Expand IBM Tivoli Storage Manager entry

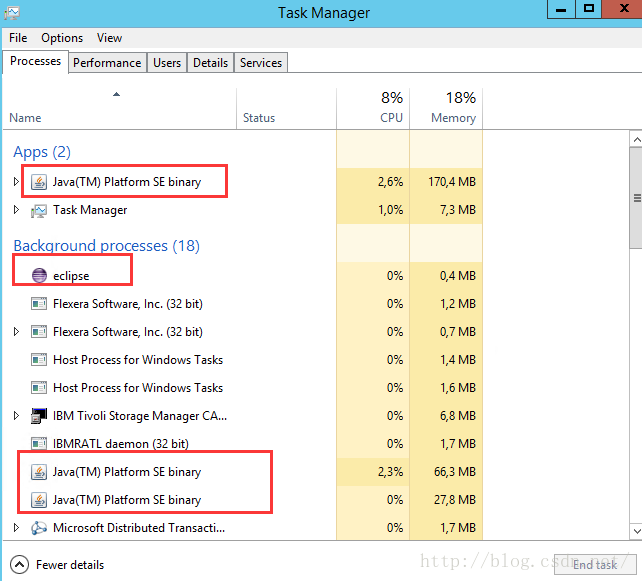(x=16, y=416)
